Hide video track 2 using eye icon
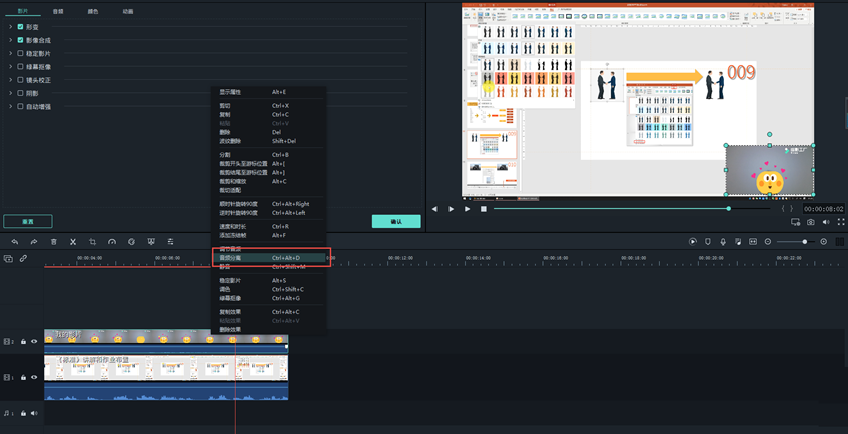 (34, 341)
